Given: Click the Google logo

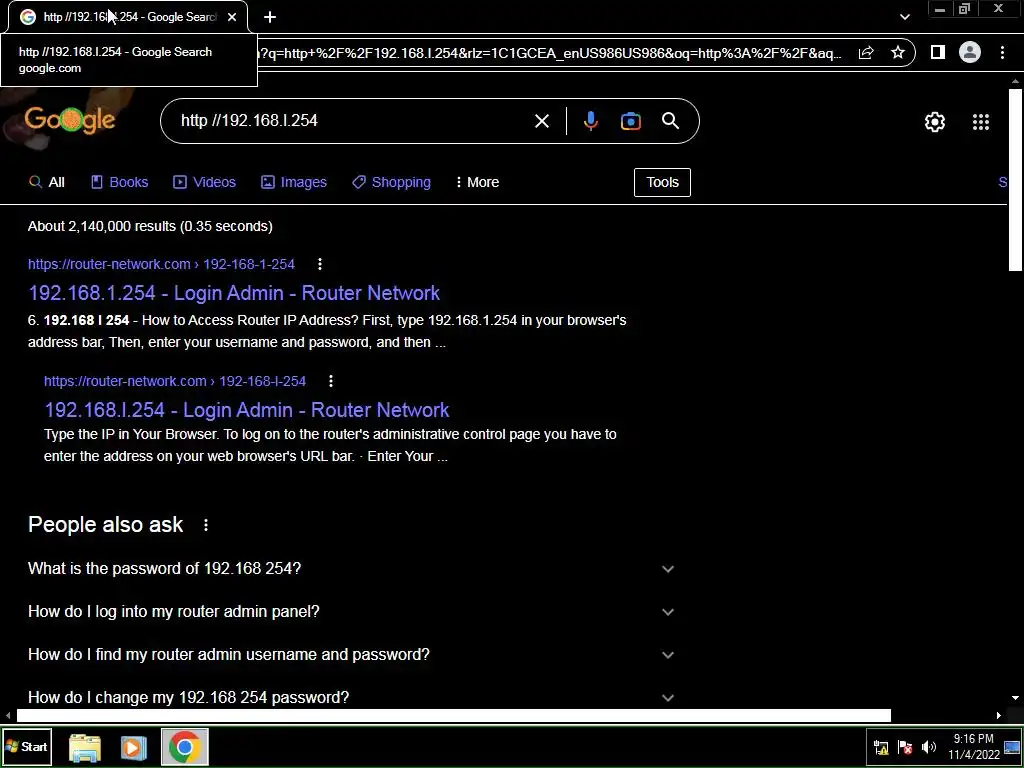Looking at the screenshot, I should [69, 120].
